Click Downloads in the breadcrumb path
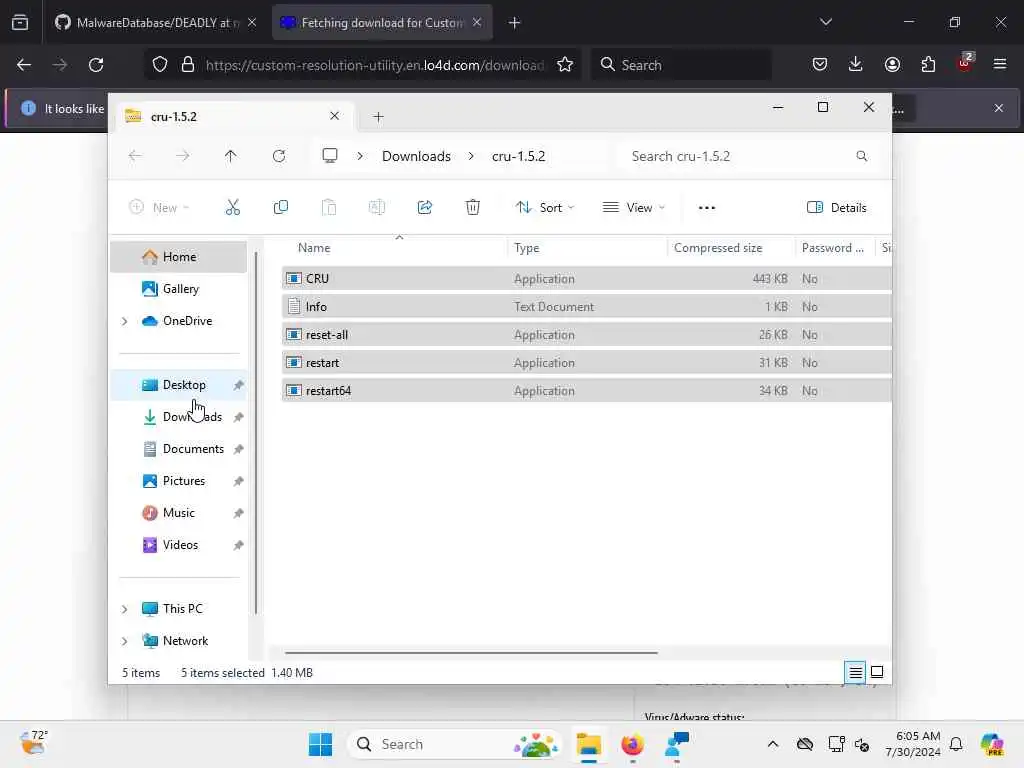The width and height of the screenshot is (1024, 768). click(416, 156)
